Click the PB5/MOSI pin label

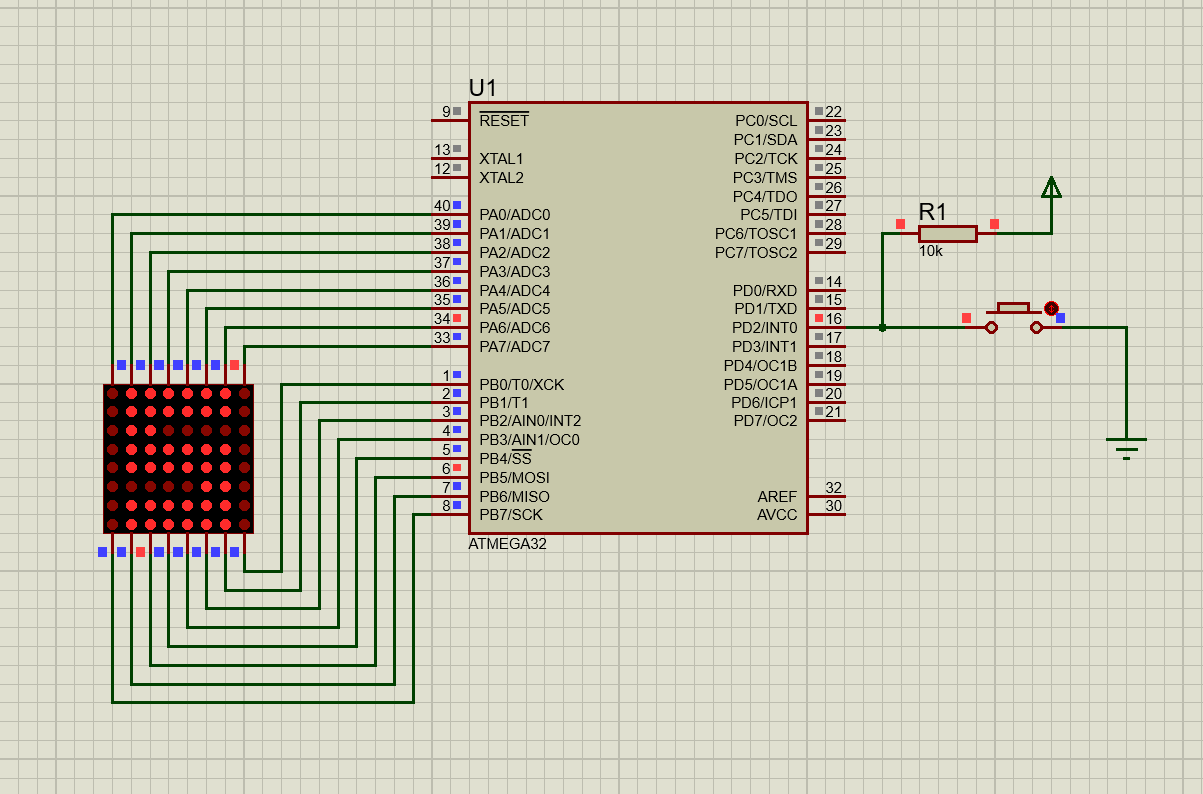tap(514, 478)
